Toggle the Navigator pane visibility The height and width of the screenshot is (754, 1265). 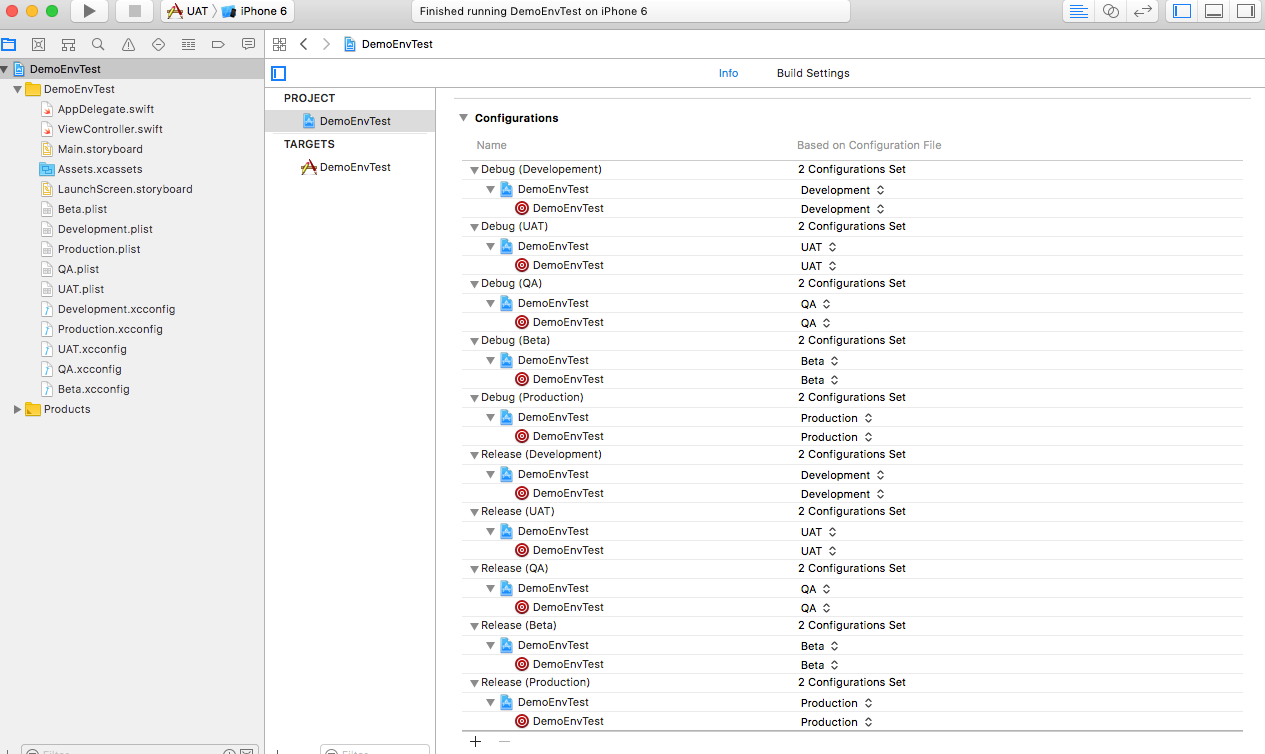coord(1182,11)
